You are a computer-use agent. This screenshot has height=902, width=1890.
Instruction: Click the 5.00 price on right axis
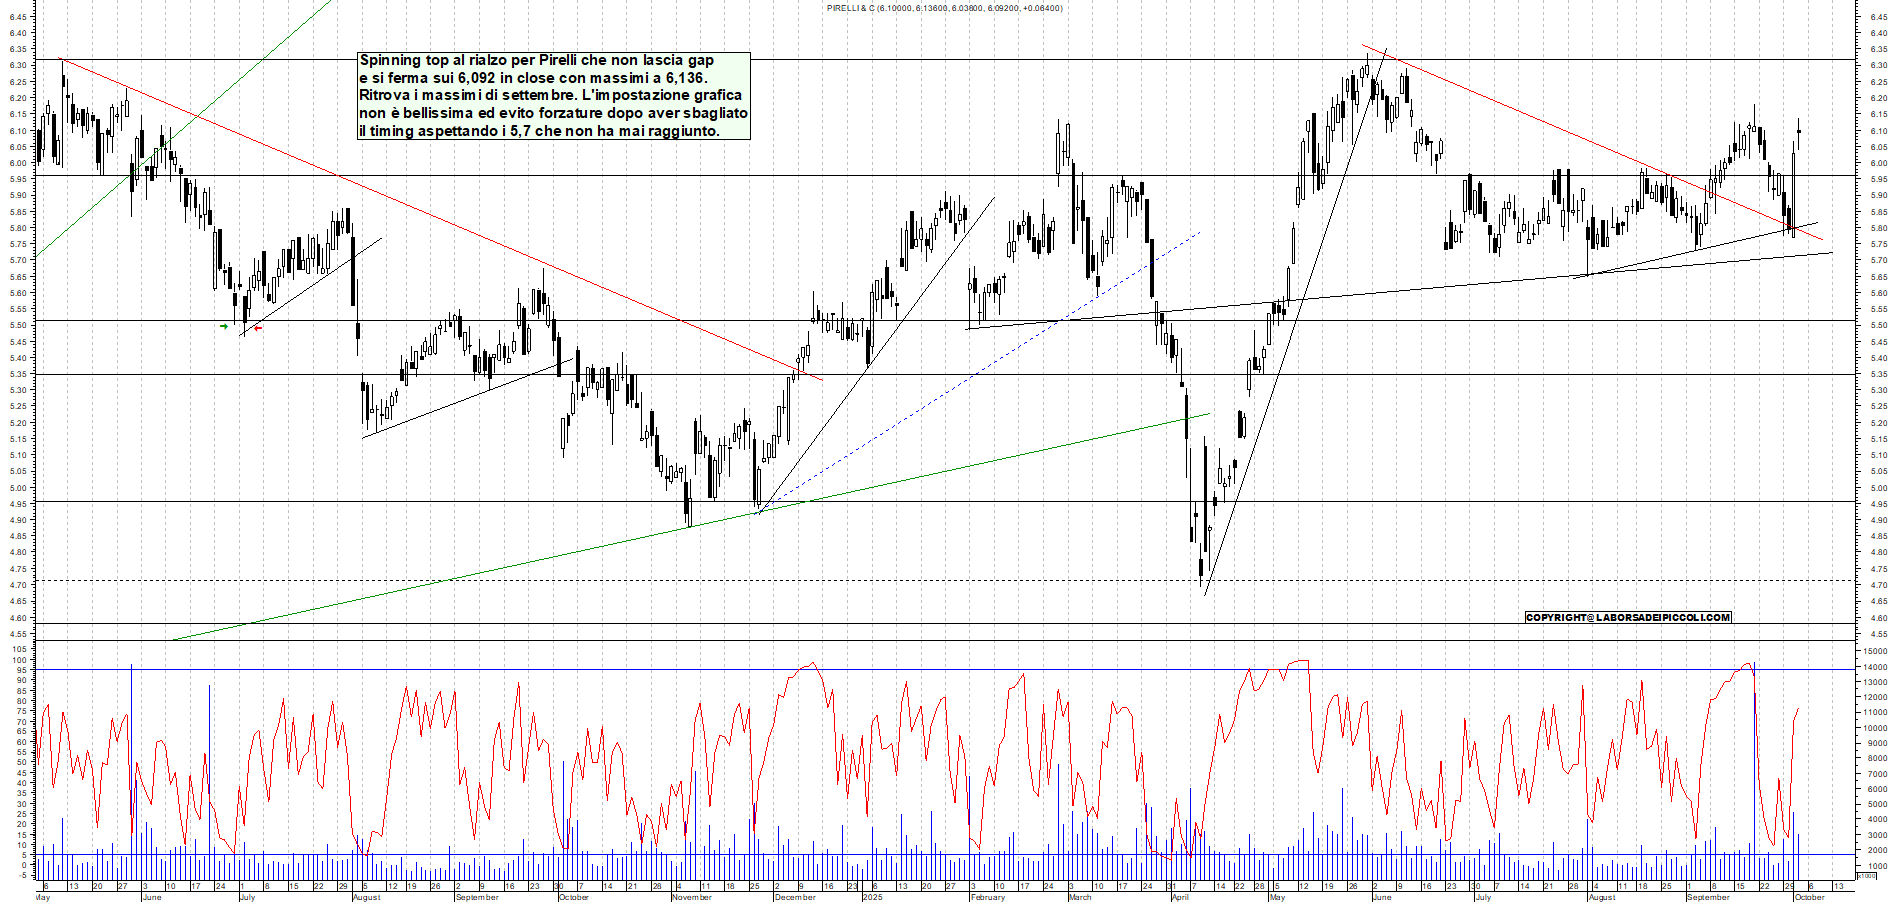click(1878, 488)
